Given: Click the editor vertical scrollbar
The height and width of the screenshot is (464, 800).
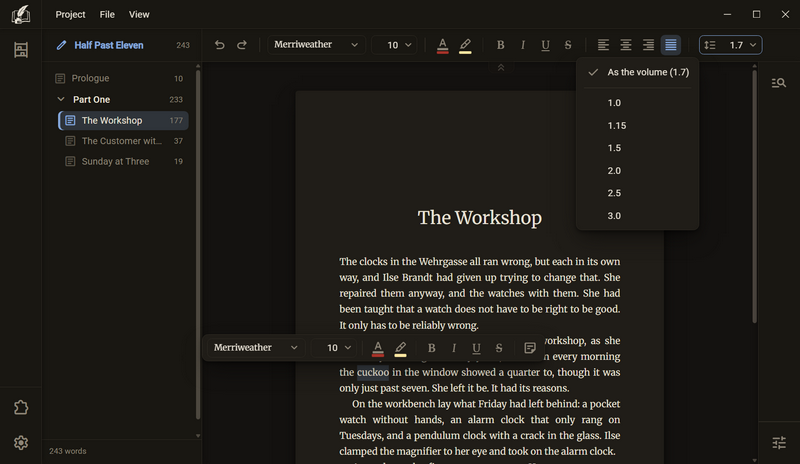Looking at the screenshot, I should click(754, 197).
